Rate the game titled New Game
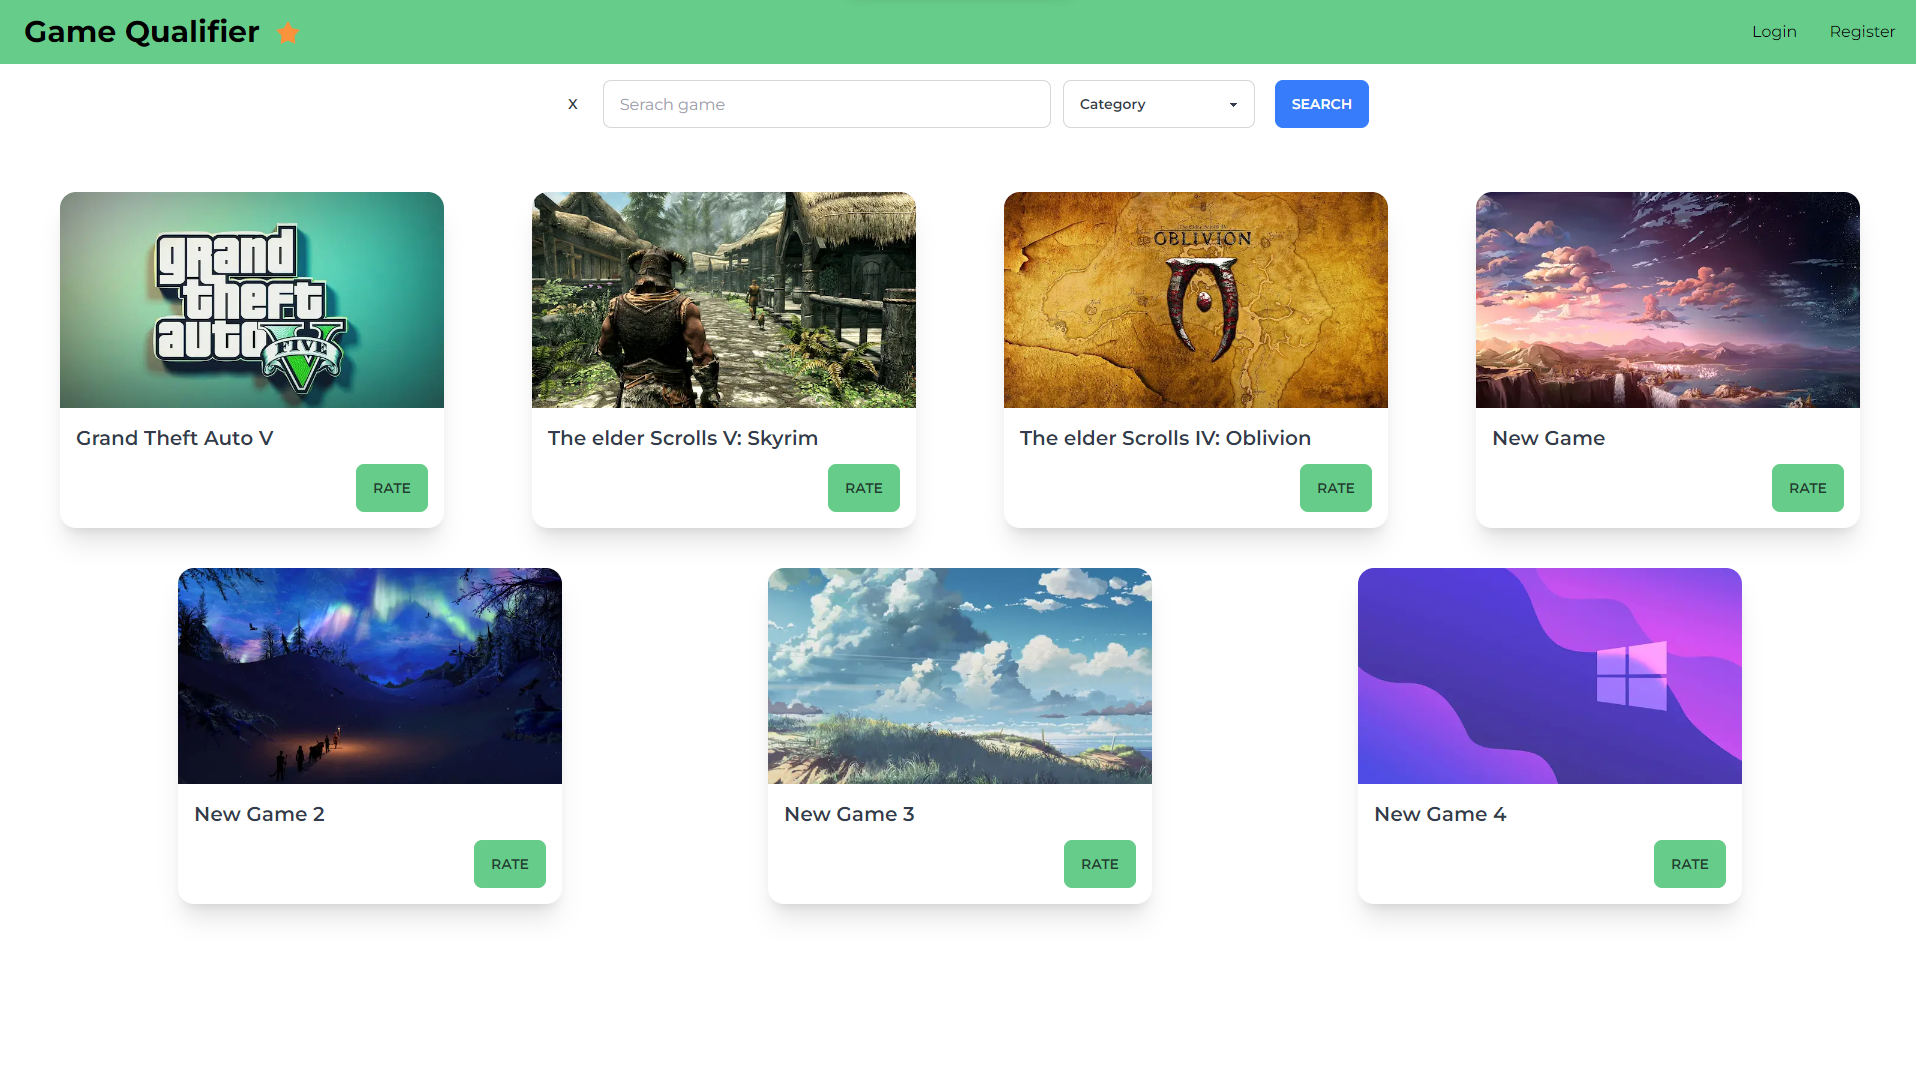Screen dimensions: 1916x1080 click(x=1807, y=488)
